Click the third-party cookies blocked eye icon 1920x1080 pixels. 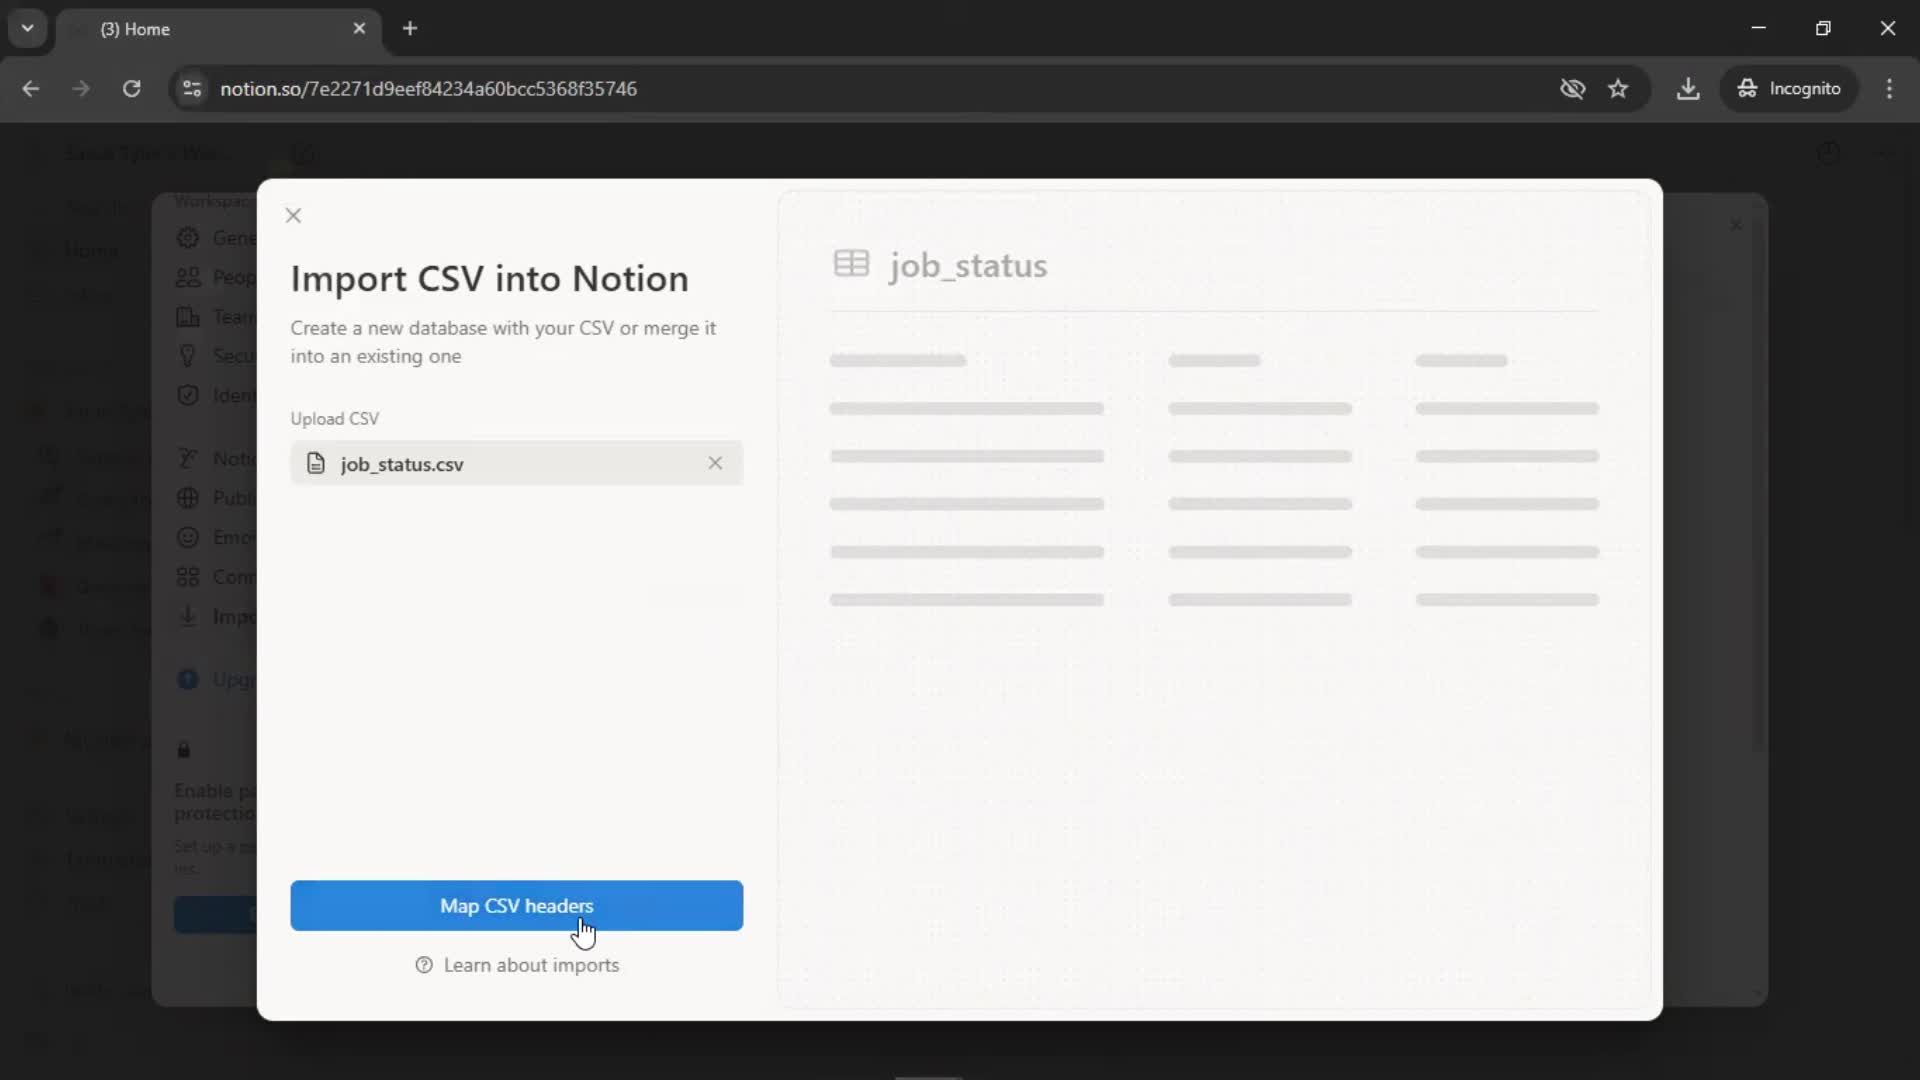pyautogui.click(x=1572, y=88)
